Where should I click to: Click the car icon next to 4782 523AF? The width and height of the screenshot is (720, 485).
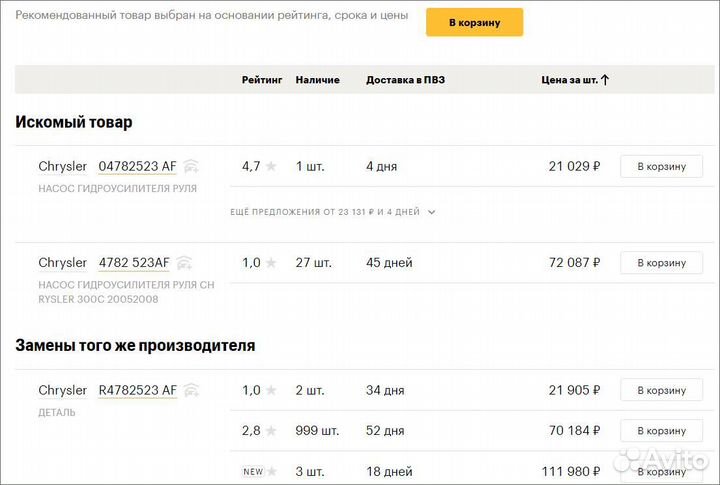184,263
